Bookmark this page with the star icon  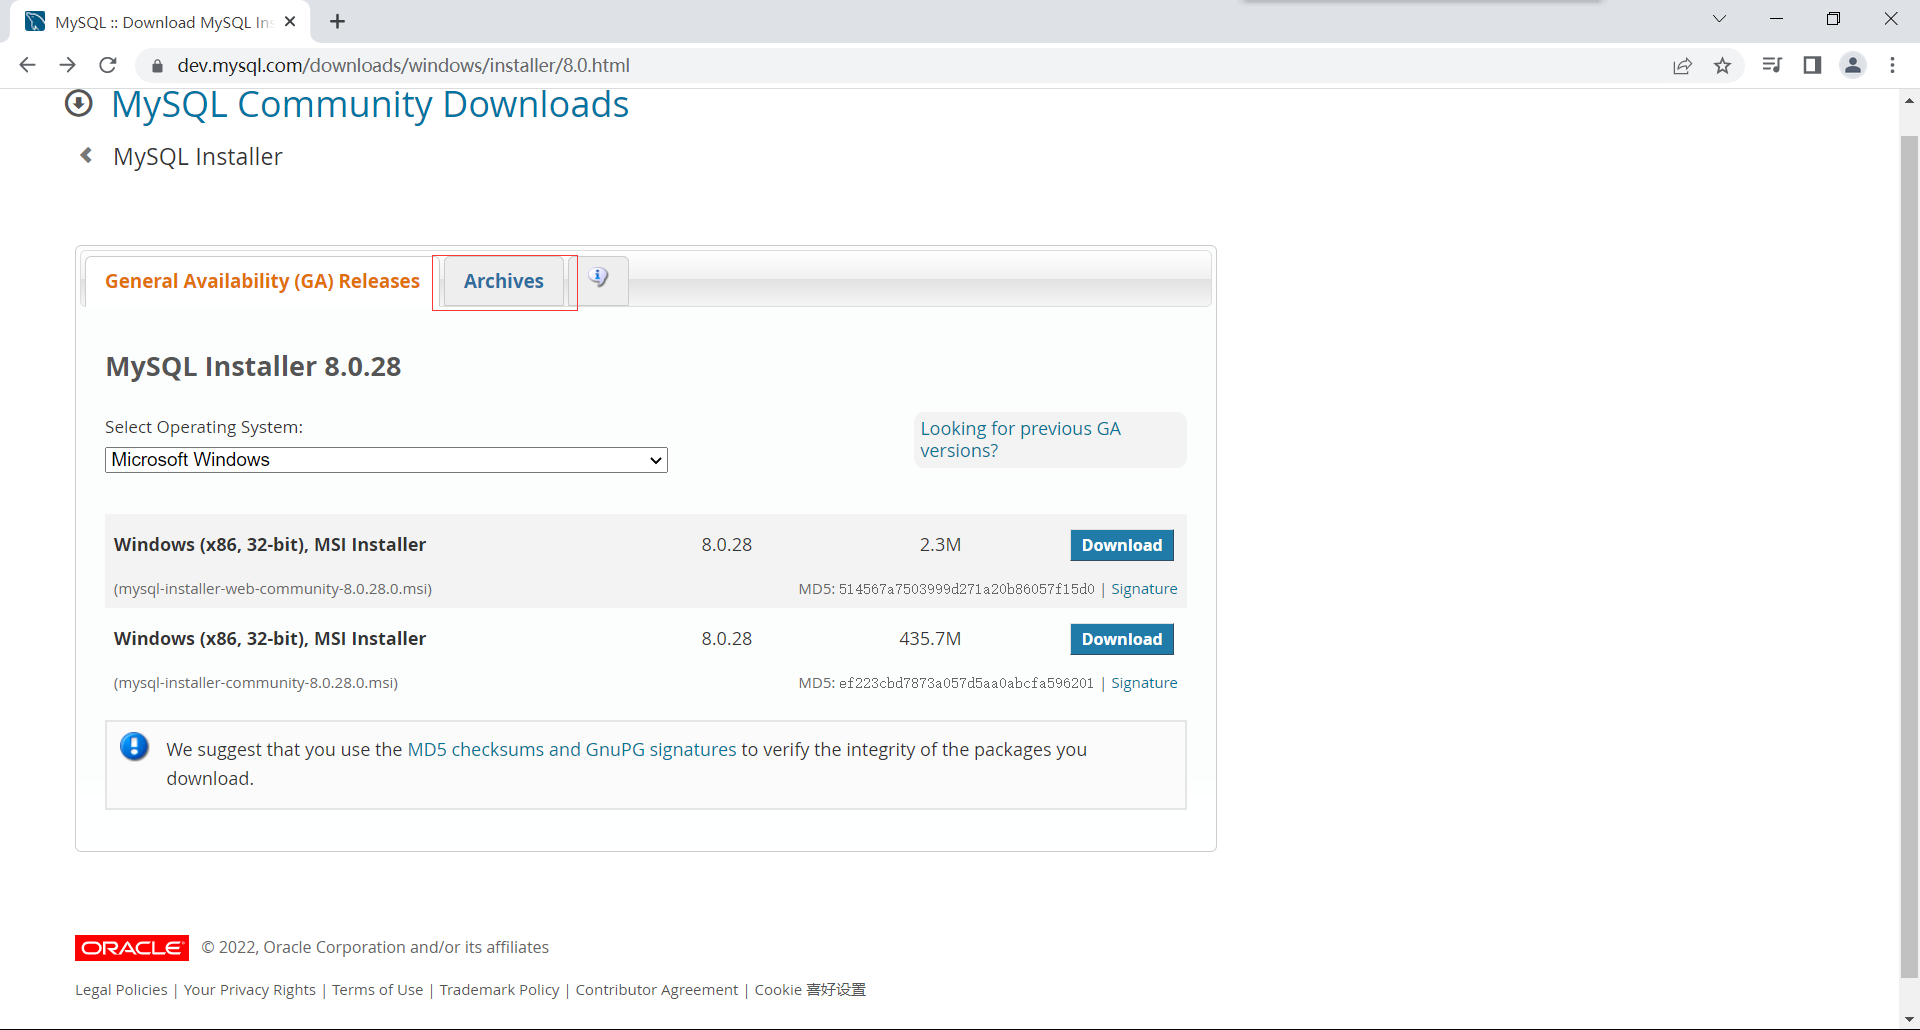click(x=1722, y=65)
